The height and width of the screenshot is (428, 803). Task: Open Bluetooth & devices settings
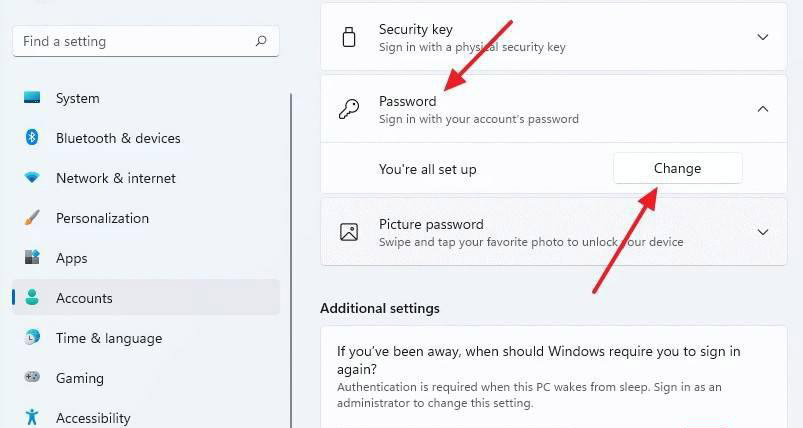pos(118,138)
